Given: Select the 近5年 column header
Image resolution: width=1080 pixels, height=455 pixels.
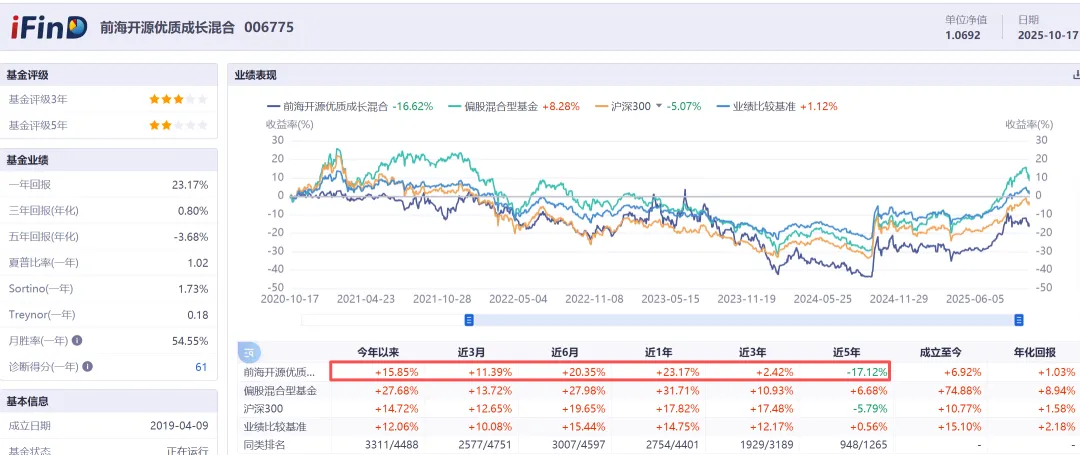Looking at the screenshot, I should (848, 352).
